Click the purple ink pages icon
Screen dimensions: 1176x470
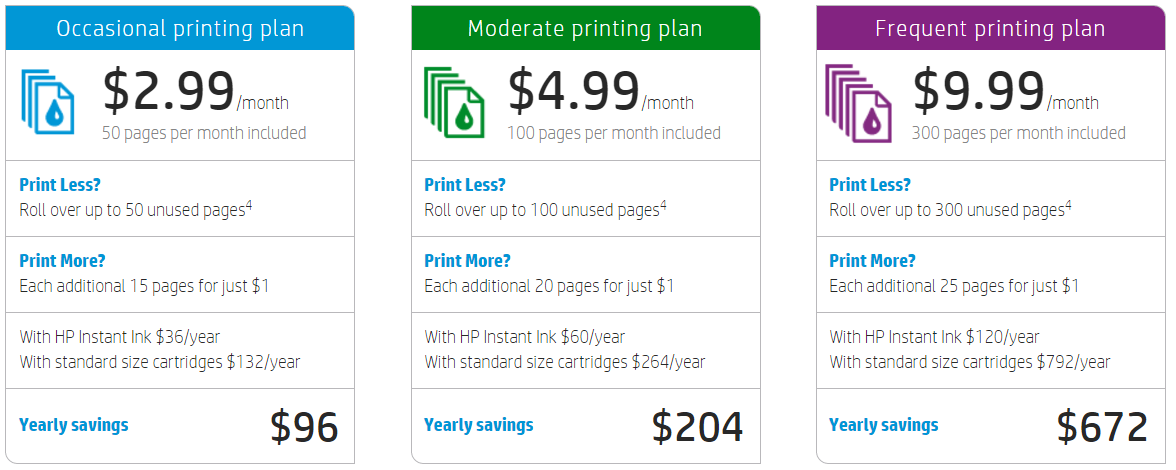click(858, 99)
